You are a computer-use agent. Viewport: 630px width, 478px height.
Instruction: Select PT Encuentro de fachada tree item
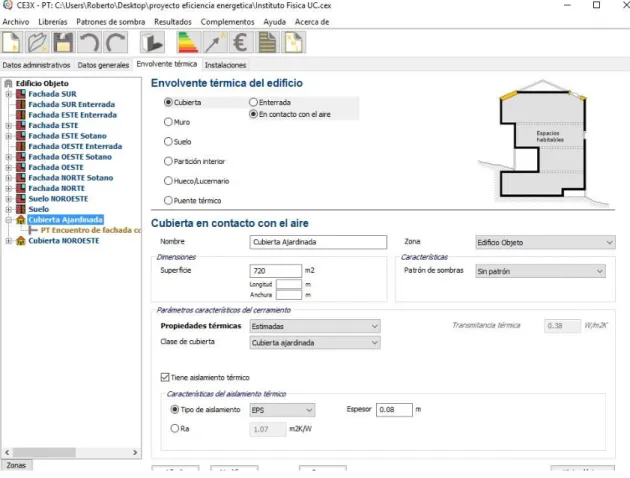click(x=90, y=230)
